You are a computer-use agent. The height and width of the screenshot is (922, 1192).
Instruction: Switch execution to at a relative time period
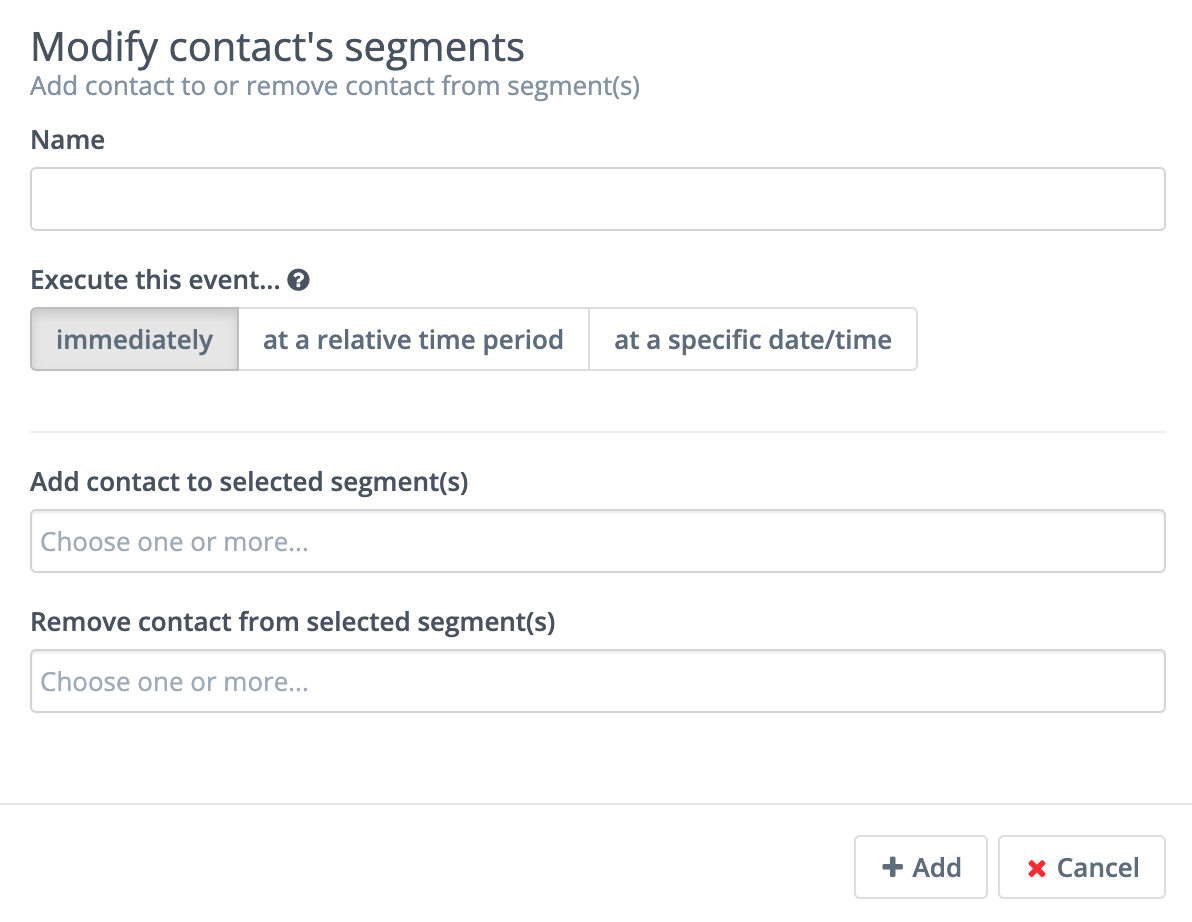point(412,339)
